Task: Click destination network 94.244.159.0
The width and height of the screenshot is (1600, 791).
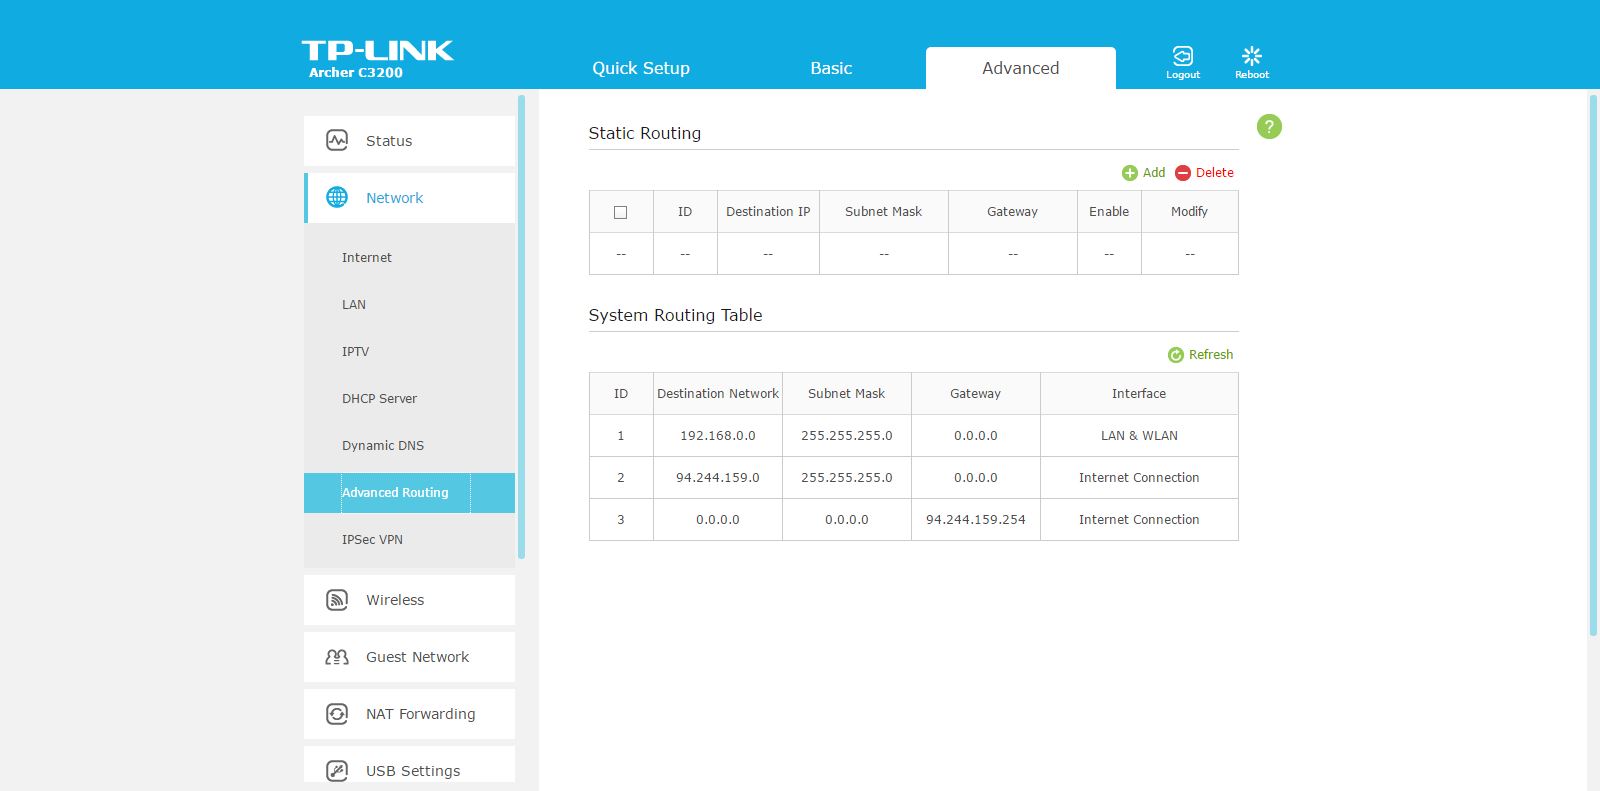Action: (x=718, y=478)
